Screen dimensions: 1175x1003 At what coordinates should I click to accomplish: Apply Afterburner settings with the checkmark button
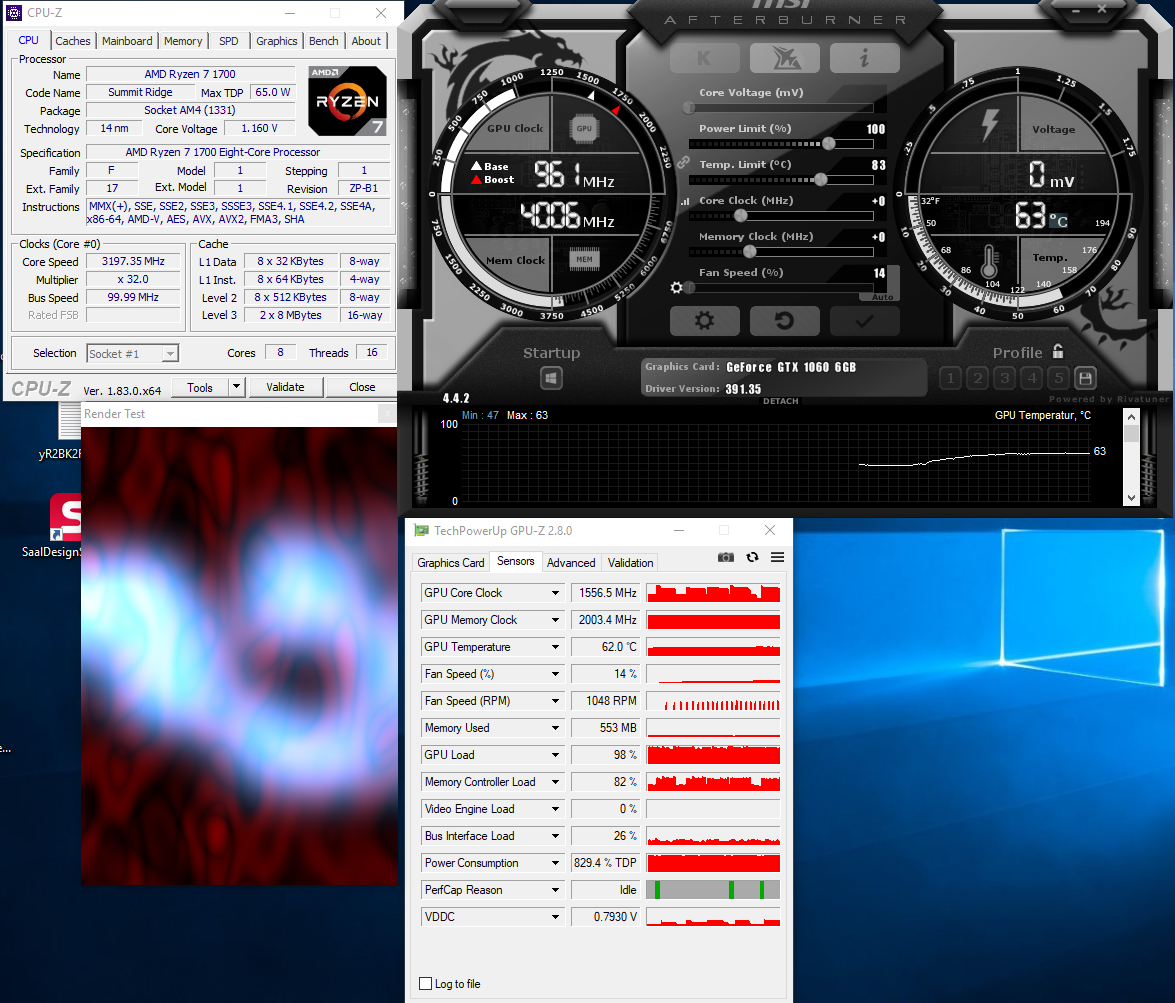[x=864, y=321]
